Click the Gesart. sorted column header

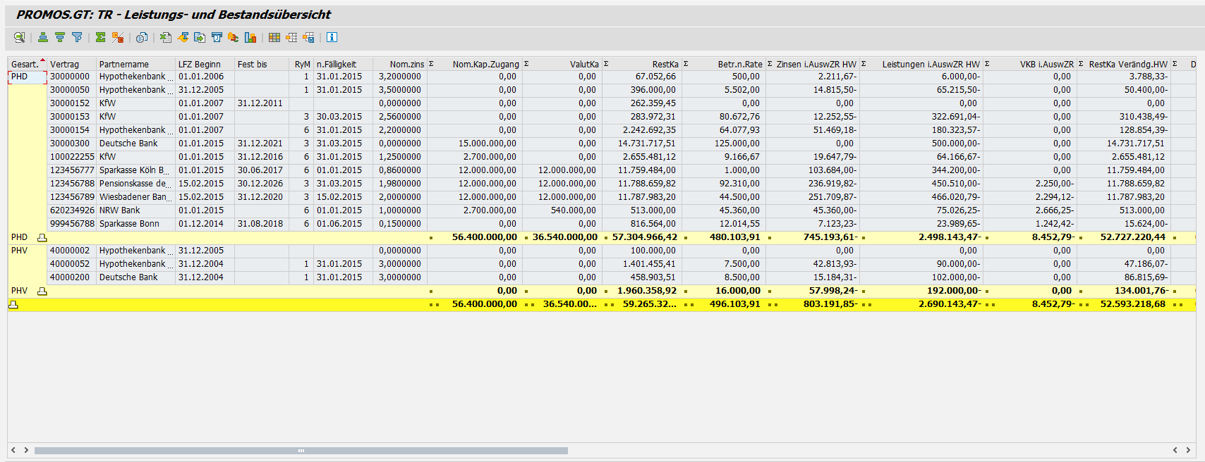click(26, 64)
